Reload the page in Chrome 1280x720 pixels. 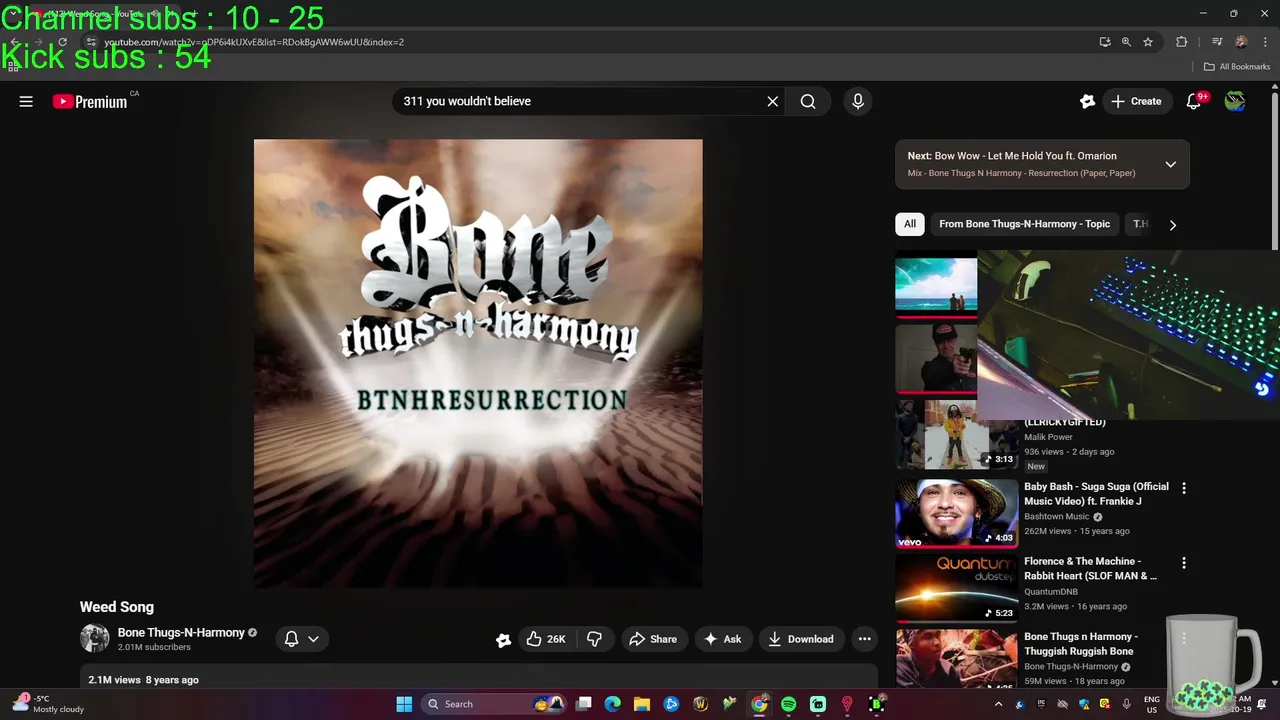click(x=62, y=42)
